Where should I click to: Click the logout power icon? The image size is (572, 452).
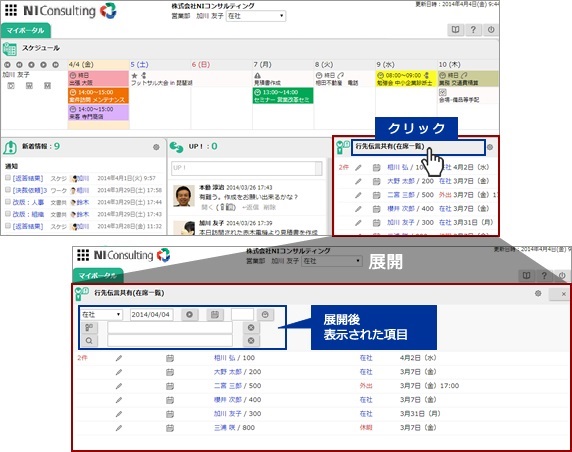point(491,30)
